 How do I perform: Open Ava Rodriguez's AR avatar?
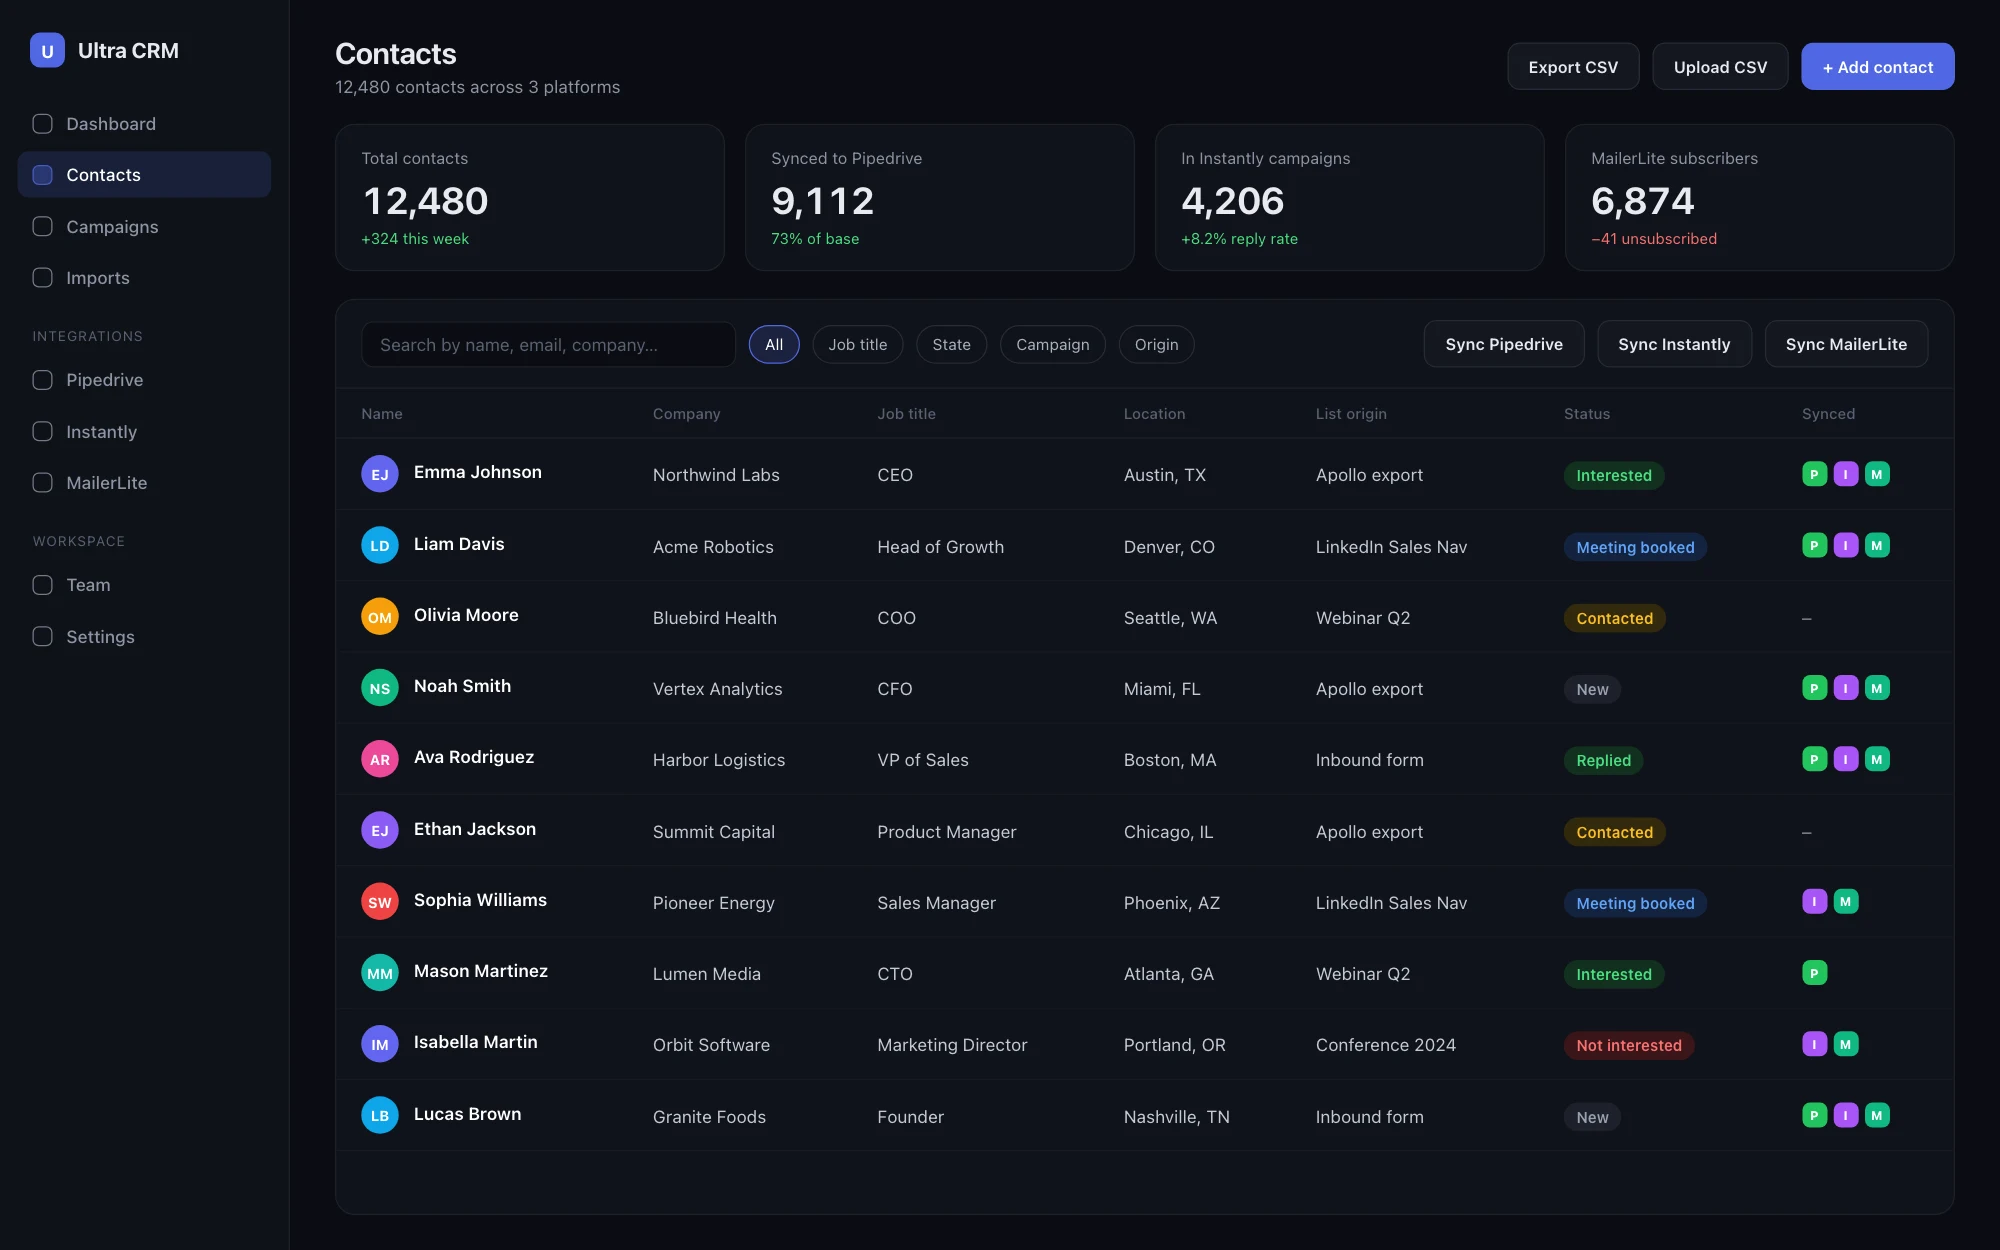coord(380,759)
